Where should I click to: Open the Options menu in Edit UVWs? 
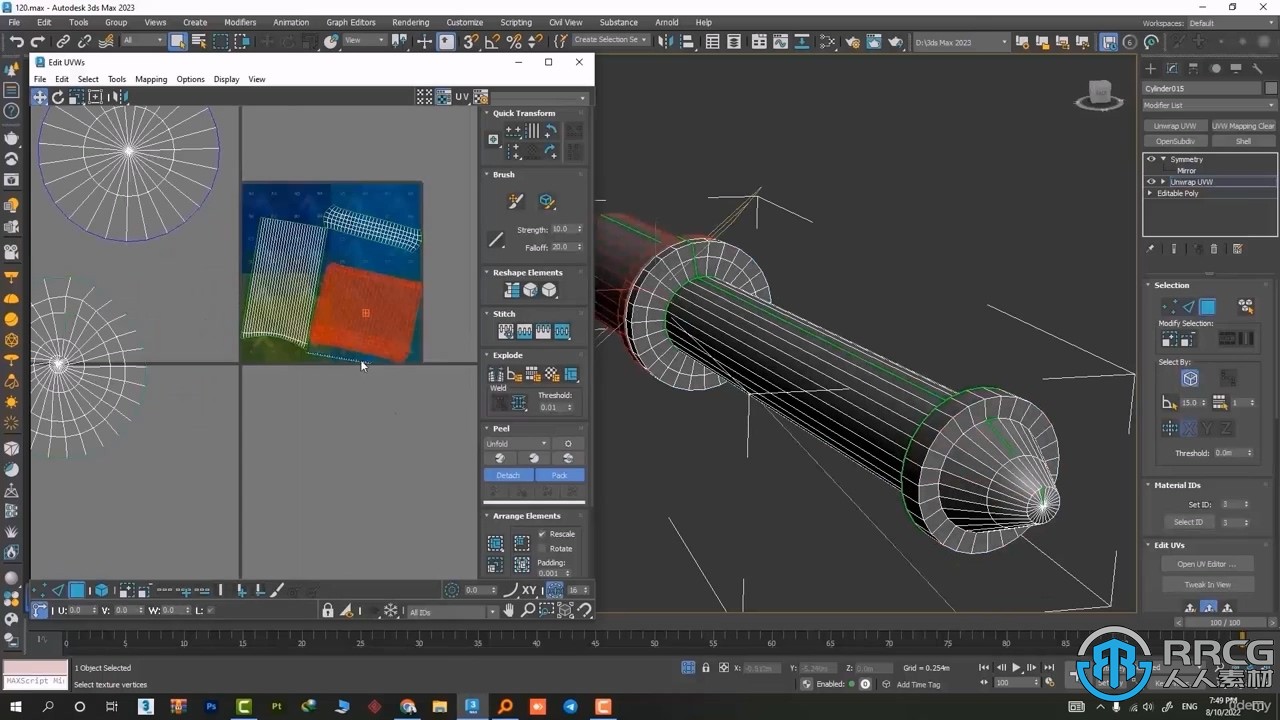(x=190, y=79)
